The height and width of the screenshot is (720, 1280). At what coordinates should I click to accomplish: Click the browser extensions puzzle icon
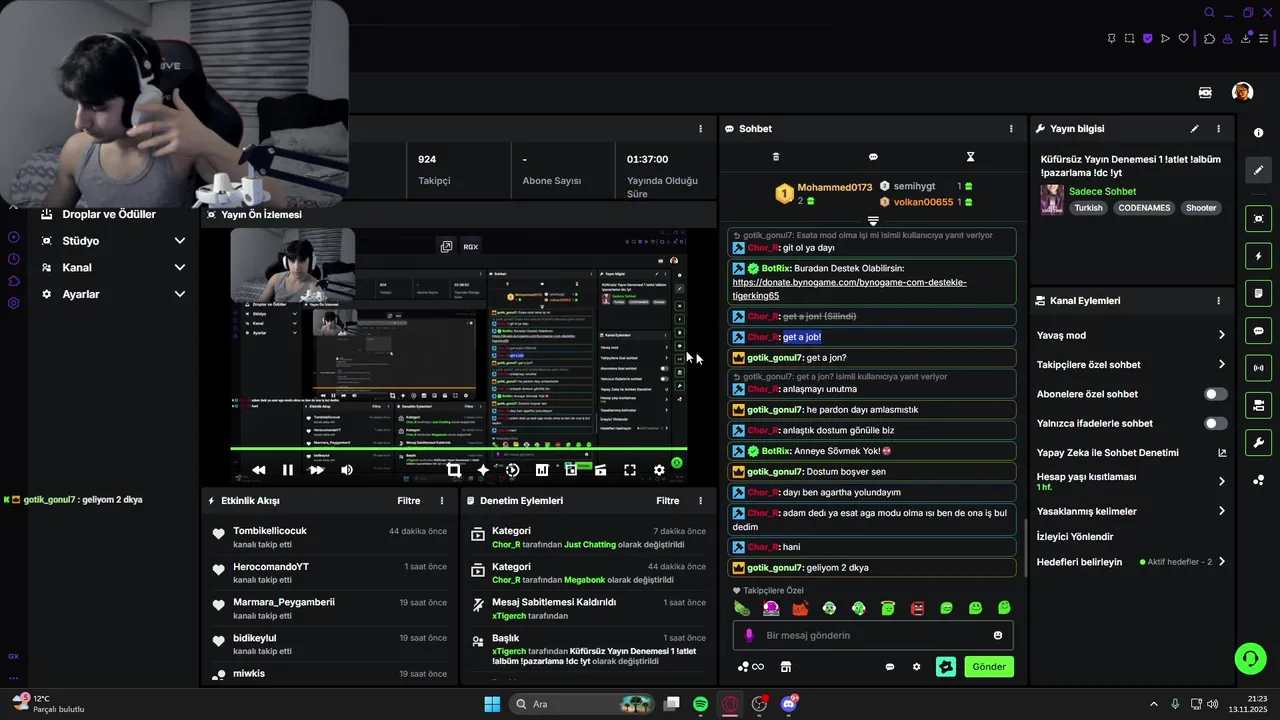[1209, 39]
